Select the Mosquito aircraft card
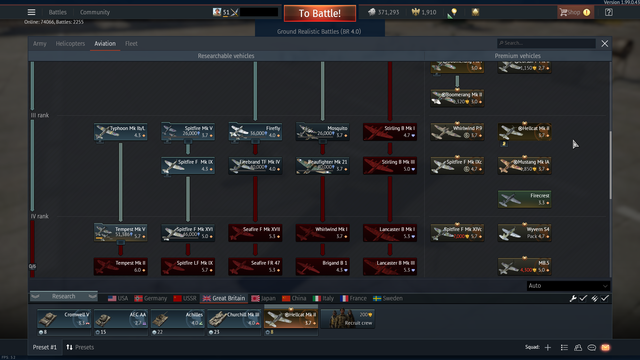This screenshot has height=360, width=640. click(x=322, y=132)
